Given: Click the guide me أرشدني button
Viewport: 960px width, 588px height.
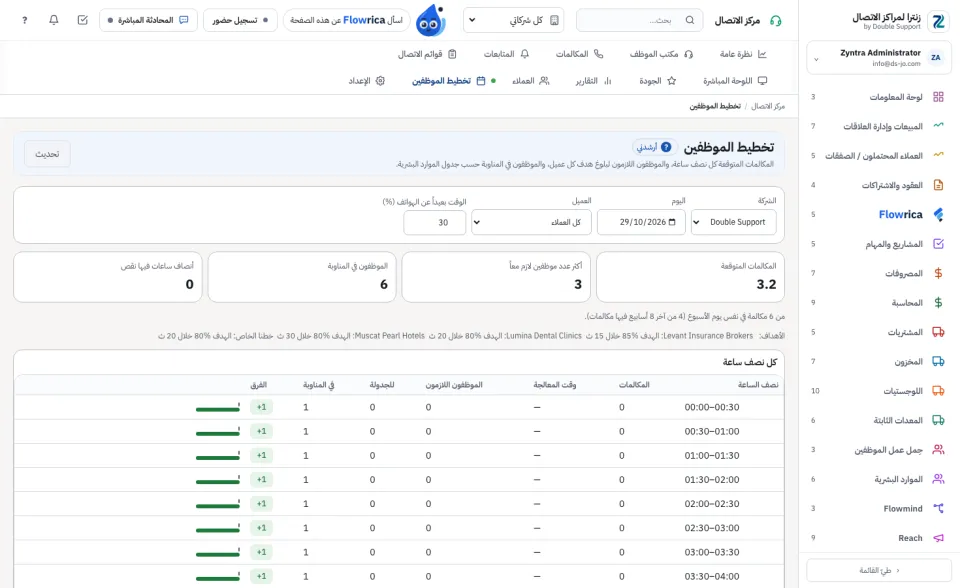Looking at the screenshot, I should point(656,147).
